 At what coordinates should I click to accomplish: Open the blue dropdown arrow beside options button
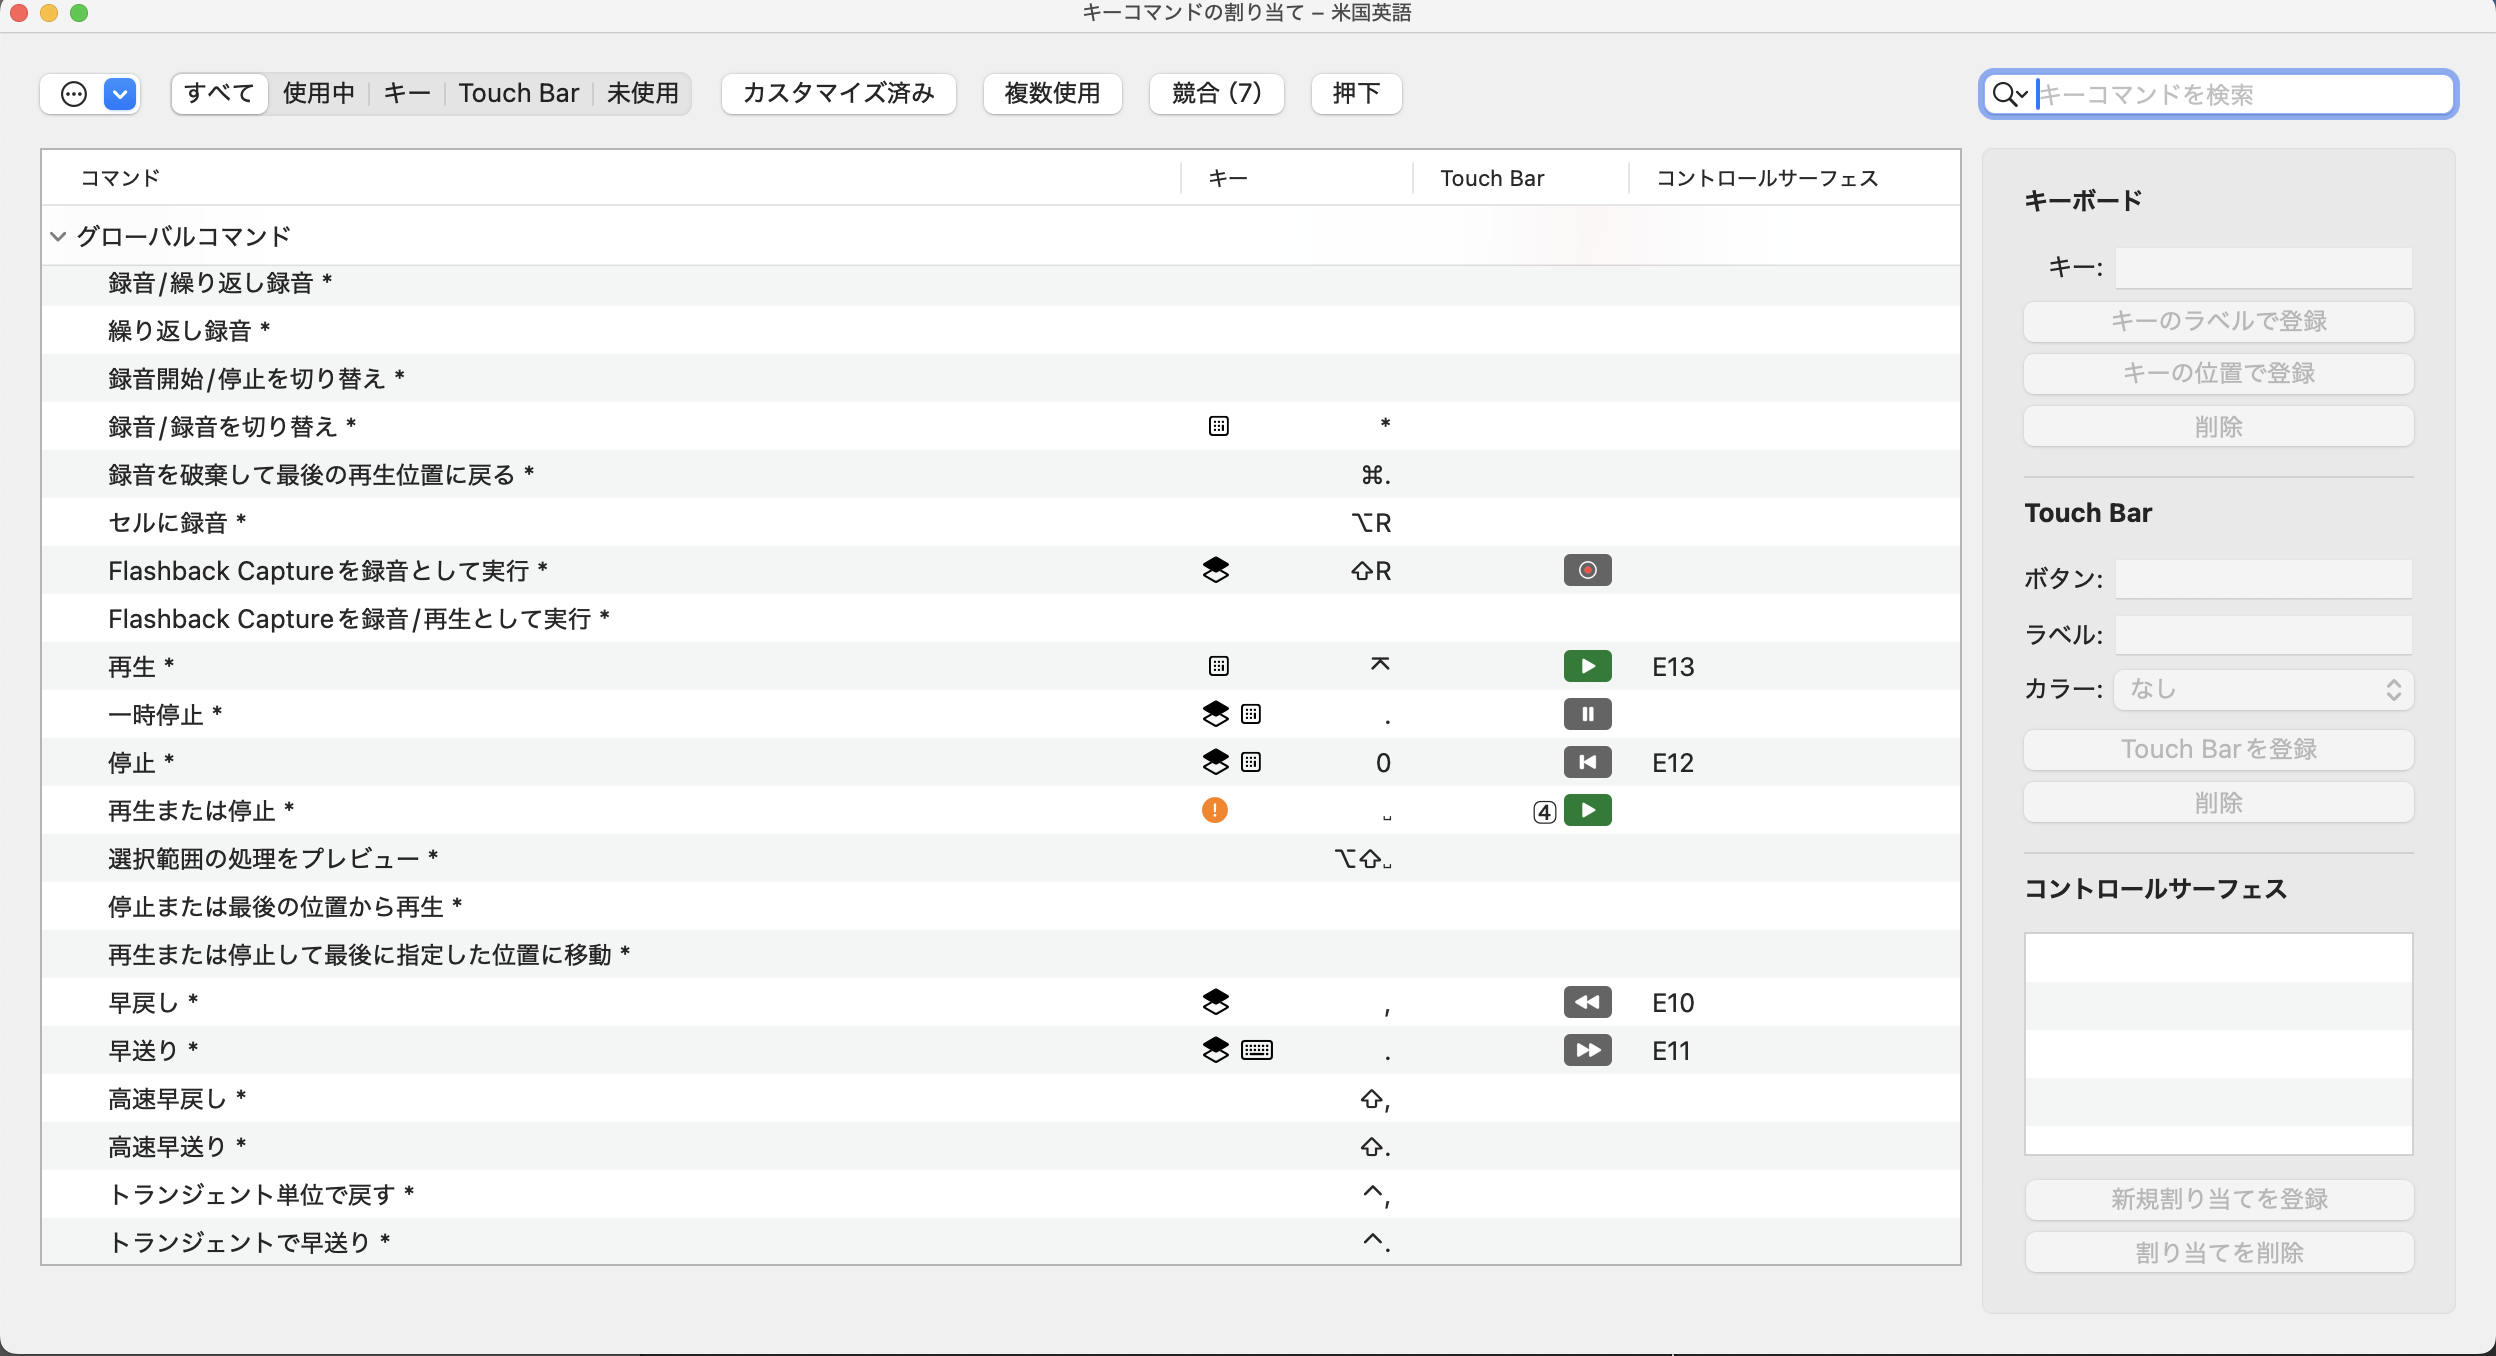[120, 94]
